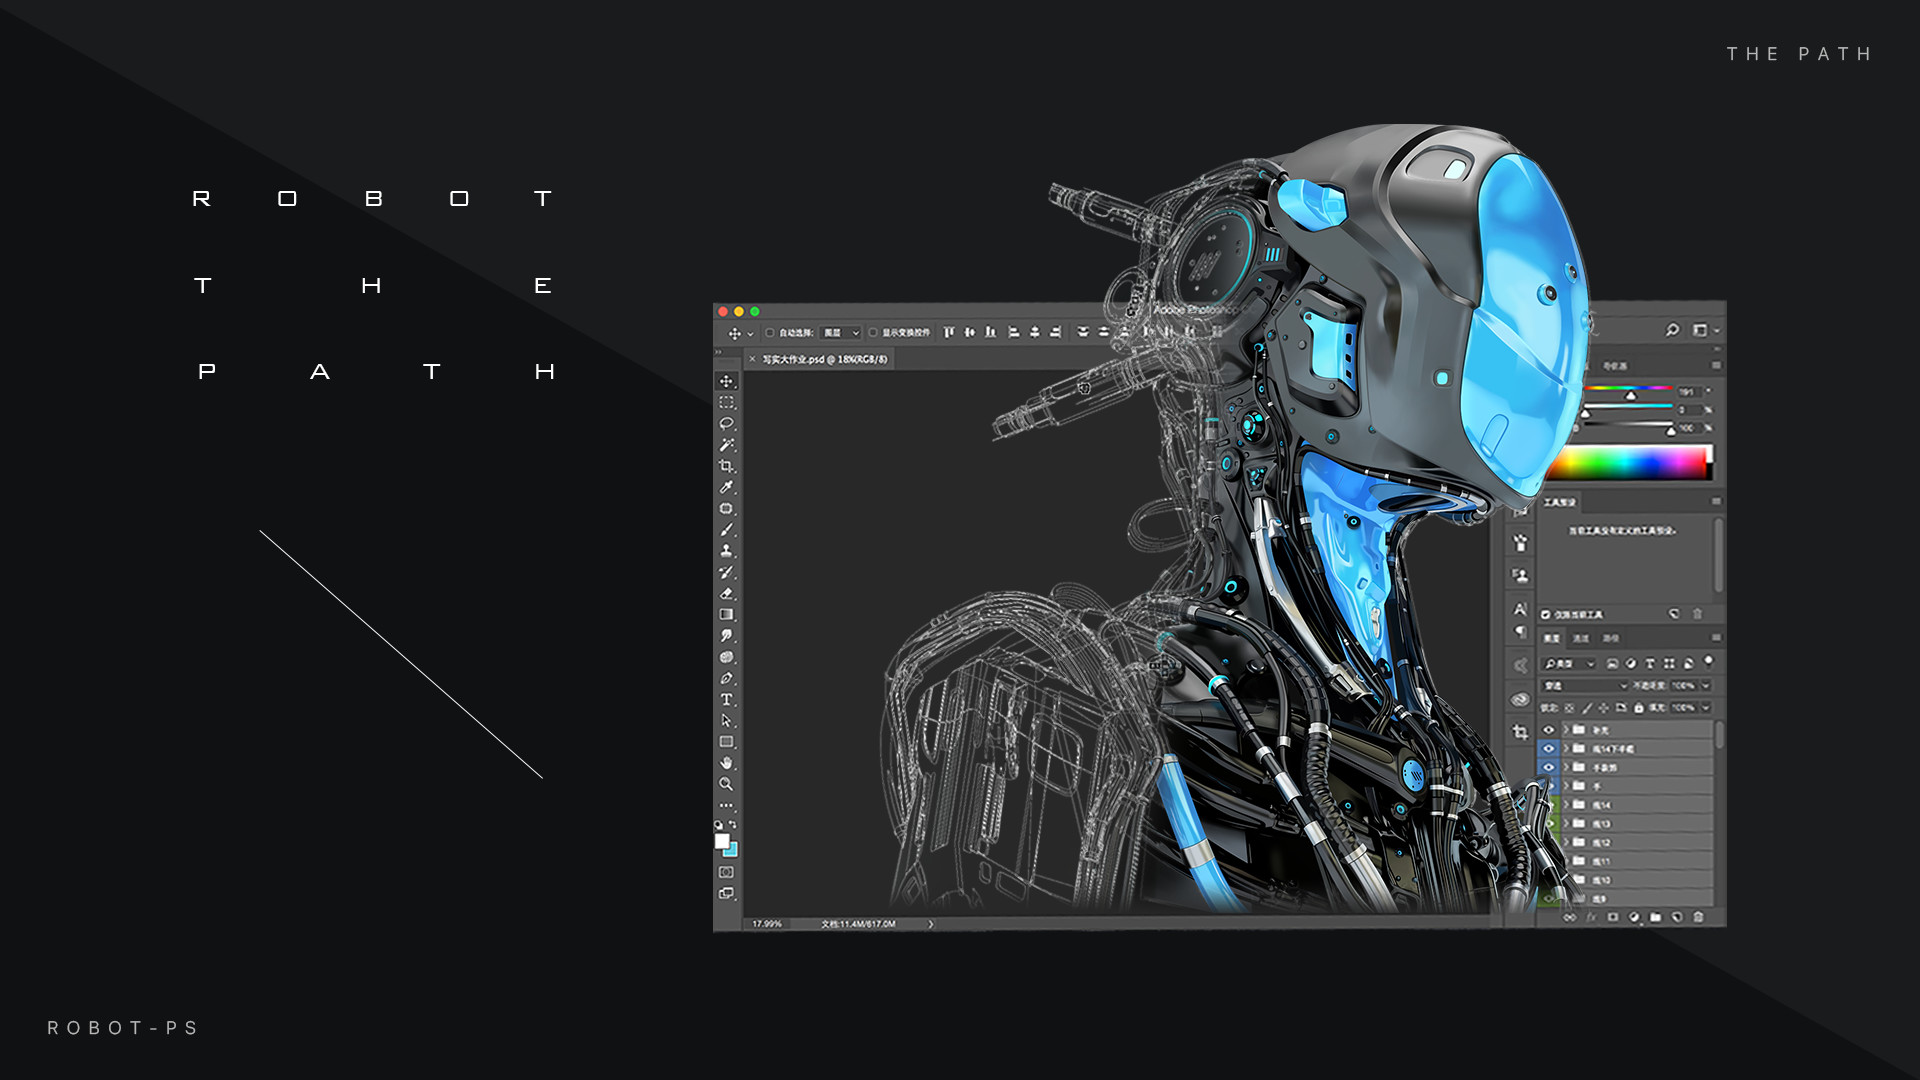The height and width of the screenshot is (1080, 1920).
Task: Select the Rectangle shape tool
Action: coord(727,742)
